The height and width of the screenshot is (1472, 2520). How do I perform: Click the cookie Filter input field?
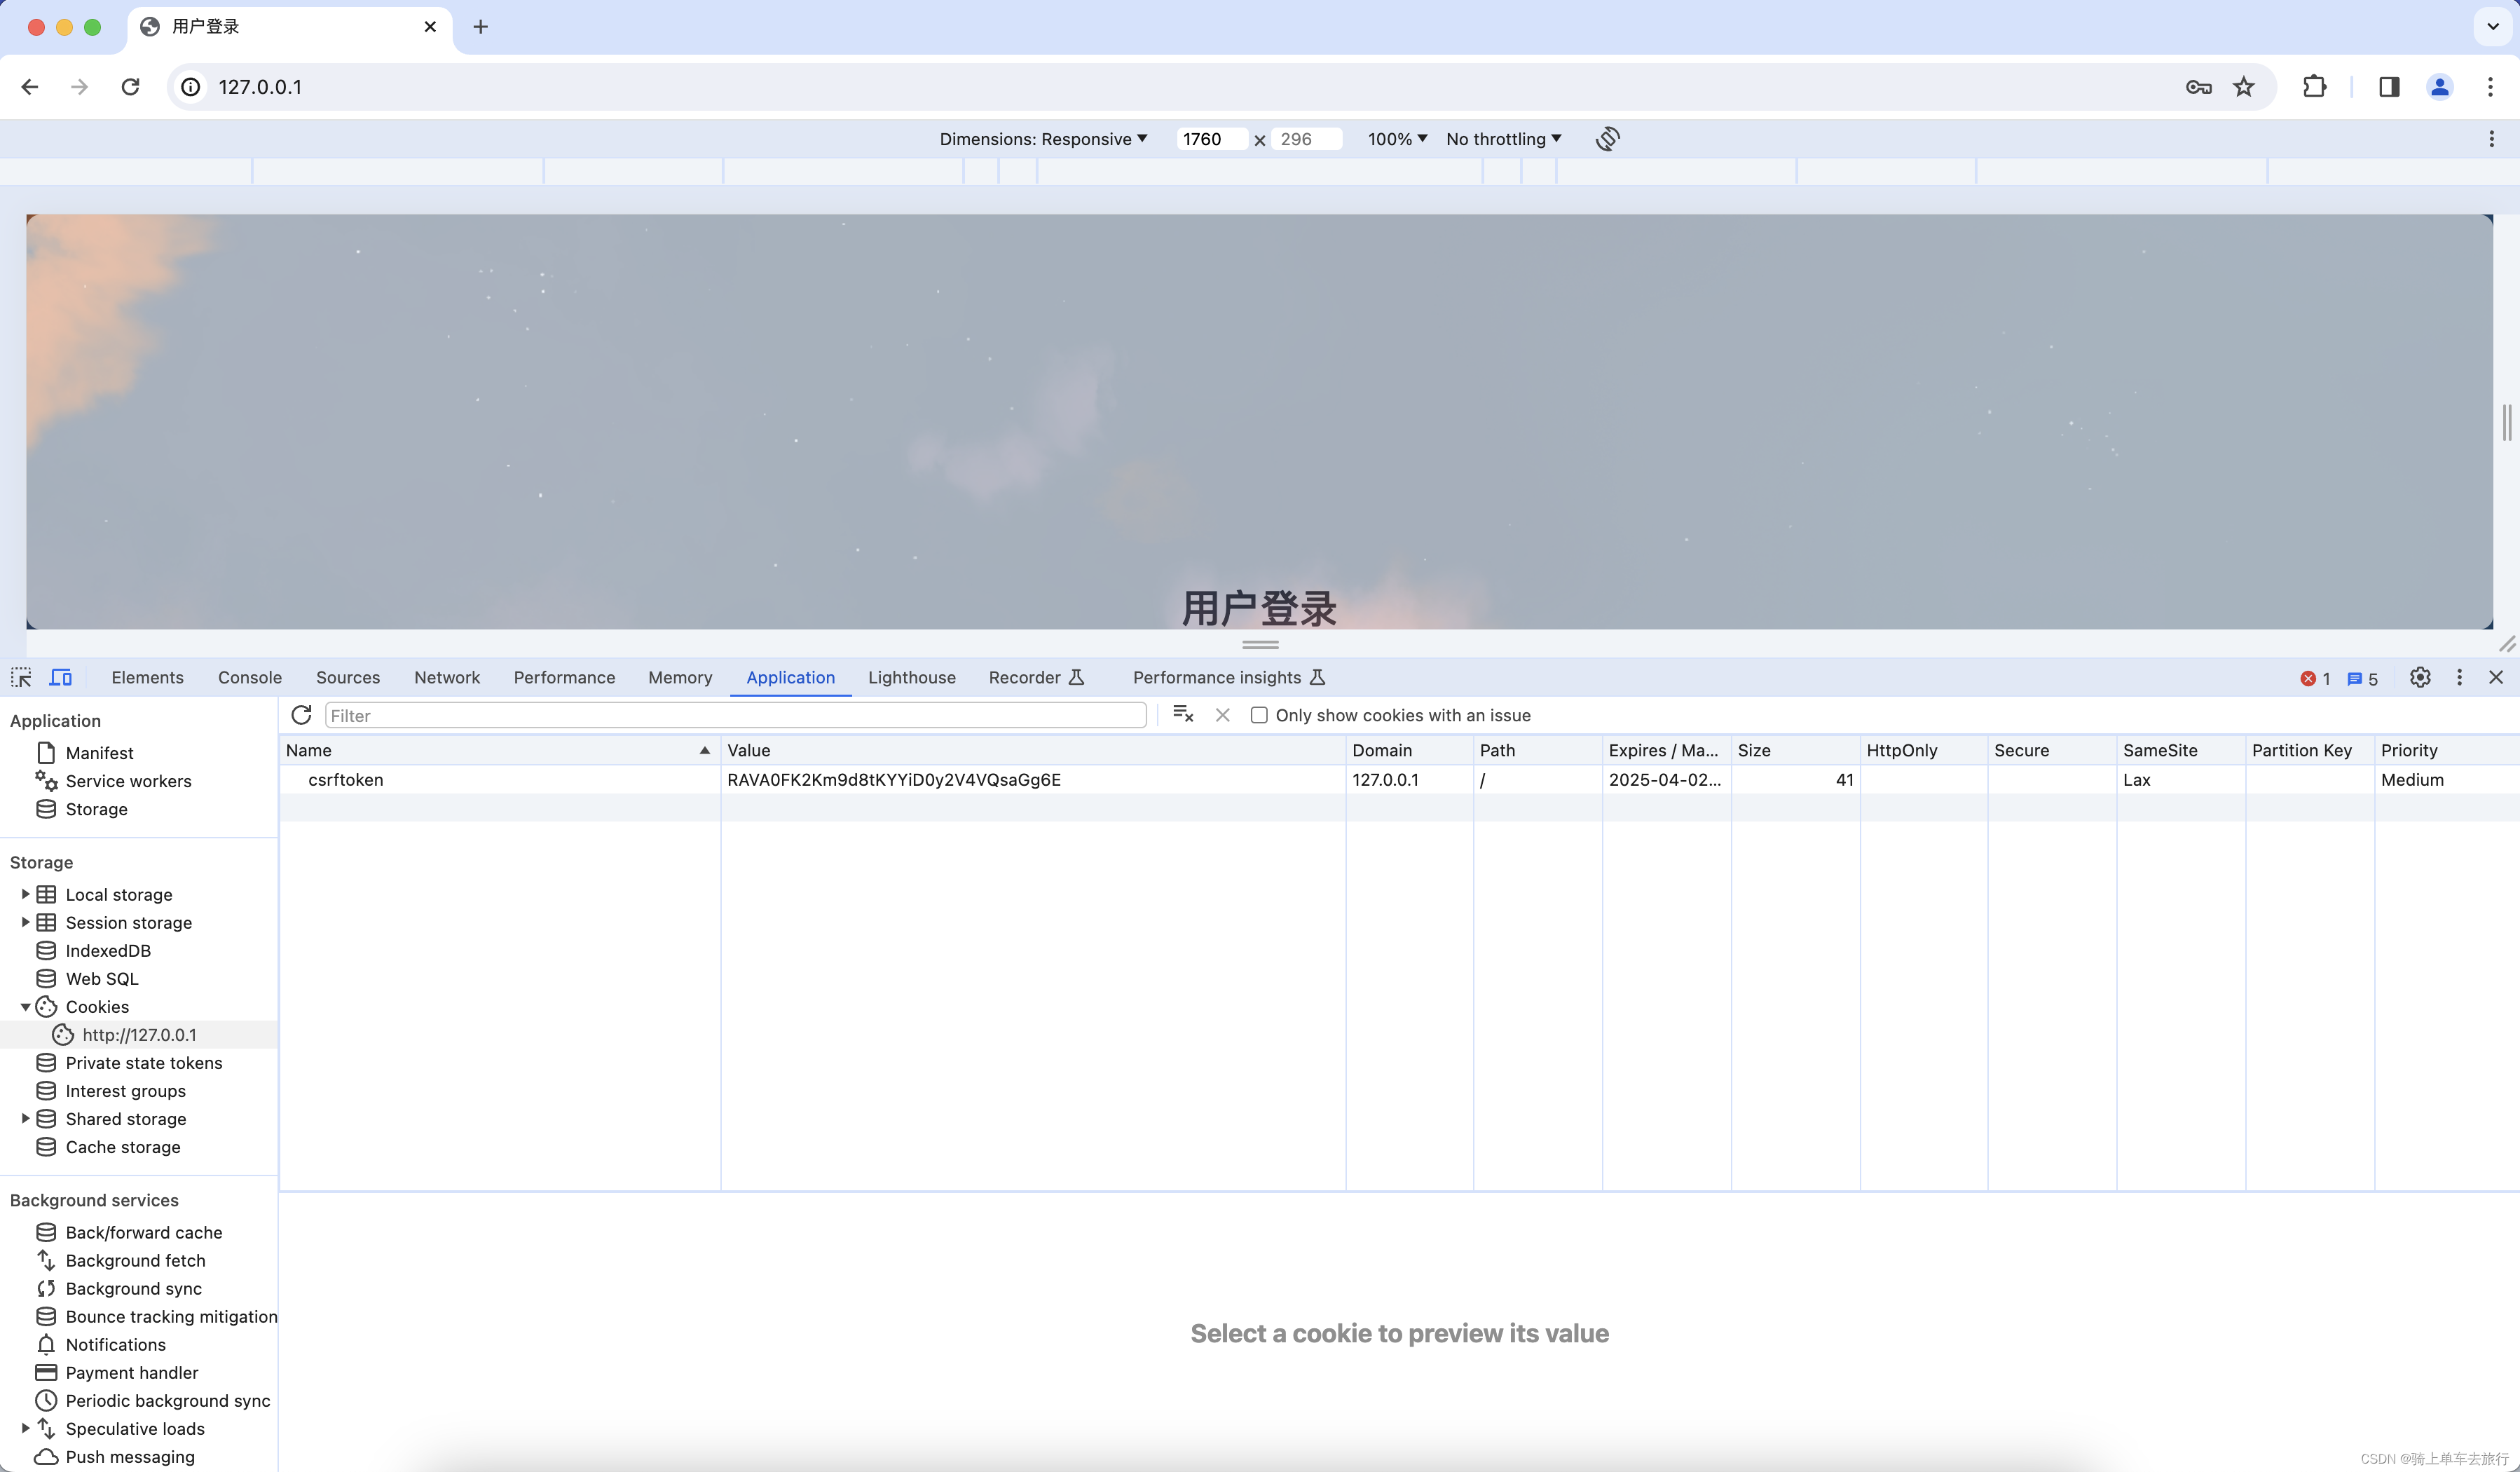735,714
